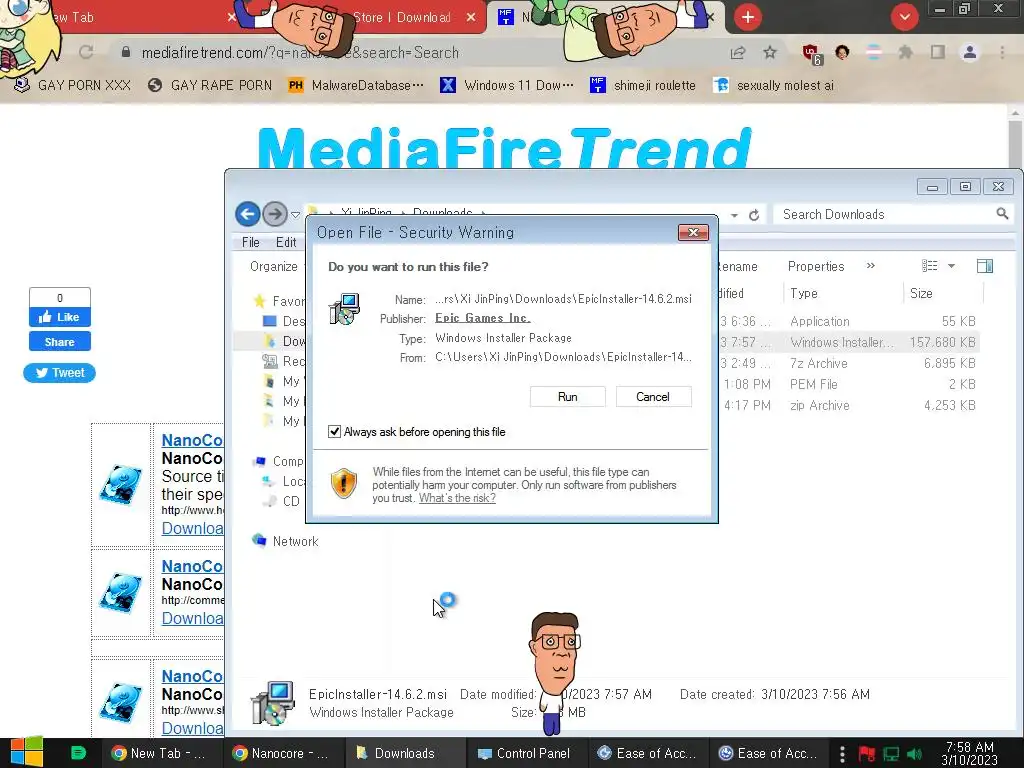Close the Open File Security Warning dialog
Screen dimensions: 1024x768
pyautogui.click(x=693, y=232)
